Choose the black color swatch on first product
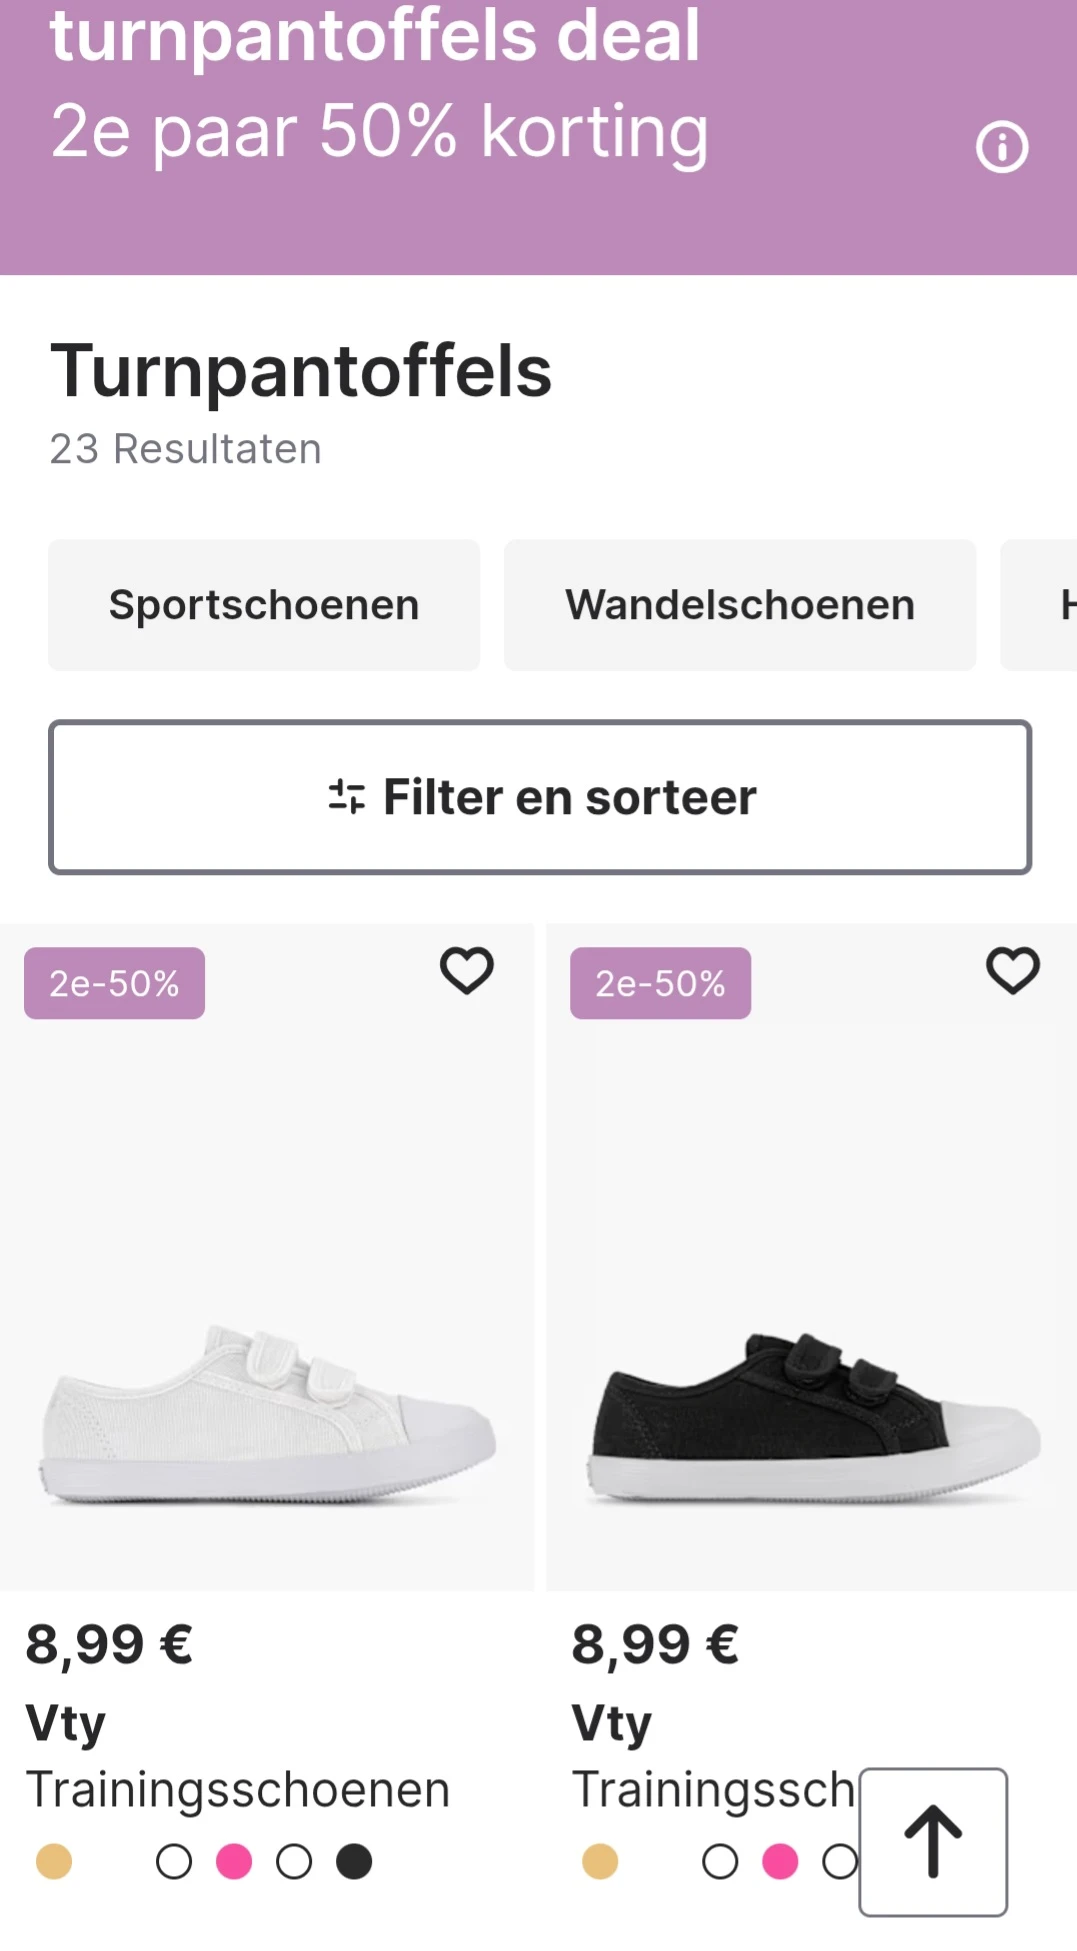1077x1951 pixels. [354, 1861]
